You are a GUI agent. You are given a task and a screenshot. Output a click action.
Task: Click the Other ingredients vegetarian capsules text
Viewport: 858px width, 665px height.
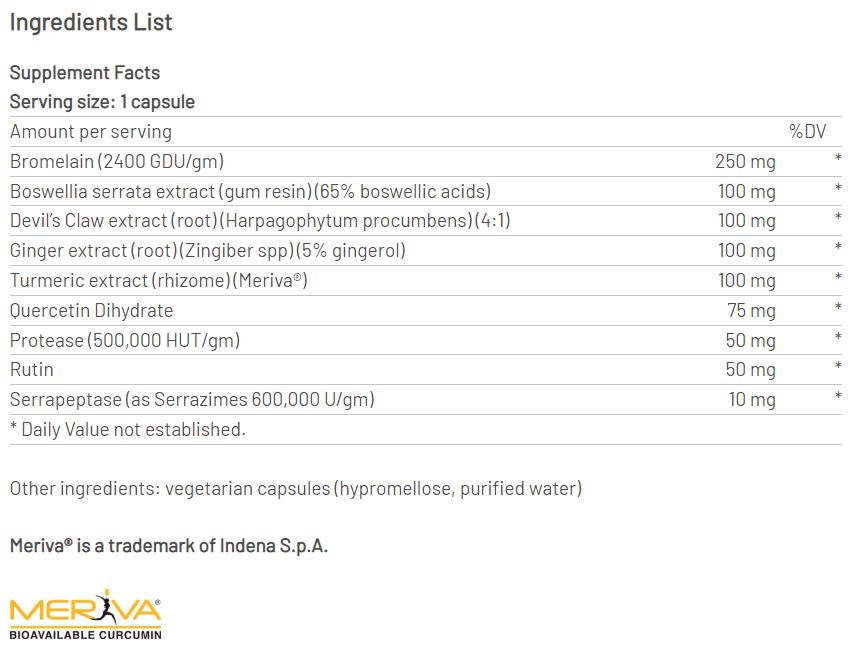pos(295,489)
